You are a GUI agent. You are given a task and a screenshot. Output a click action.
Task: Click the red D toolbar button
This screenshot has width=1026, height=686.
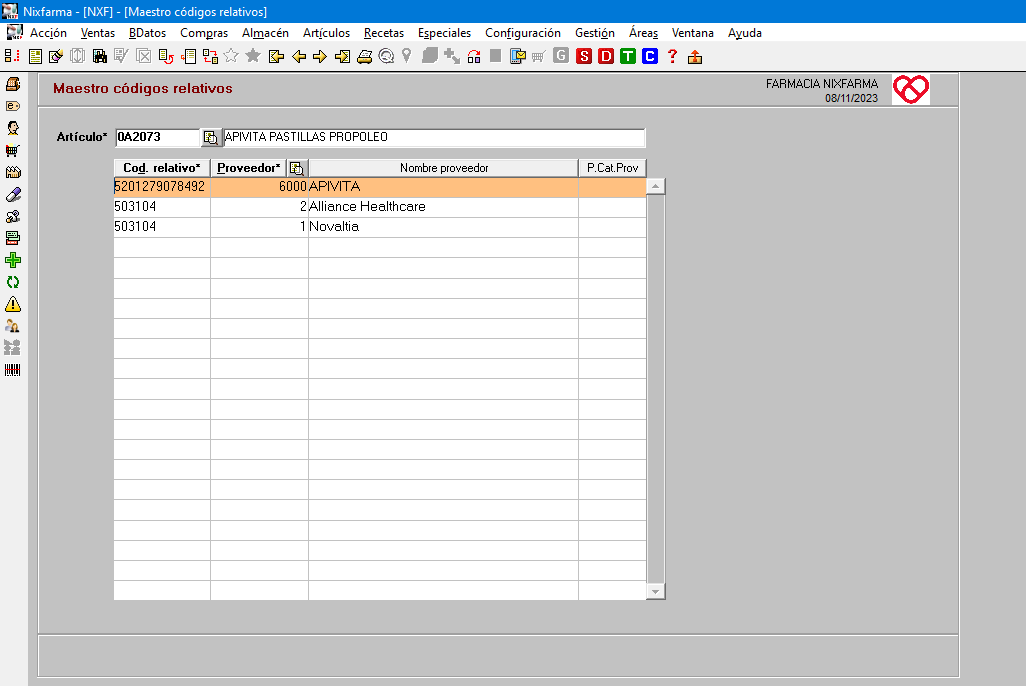(606, 56)
